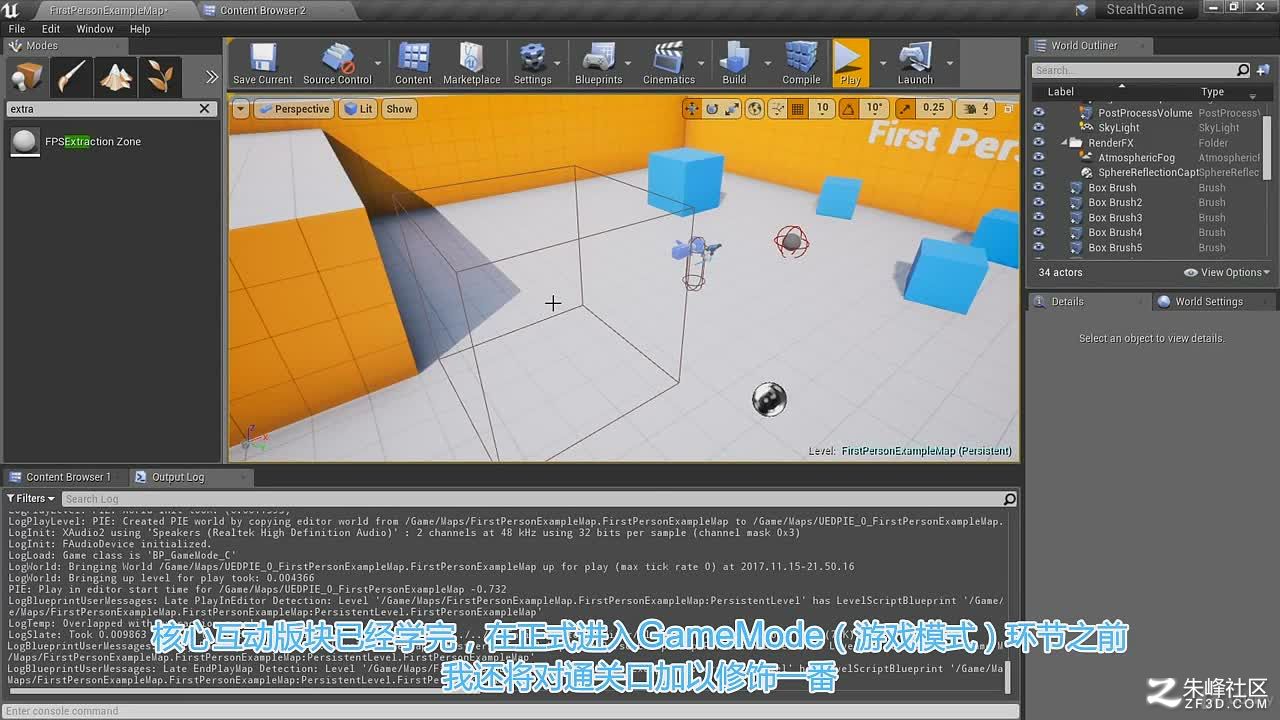Screen dimensions: 1280x720
Task: Open the surface snapping options icon
Action: coord(778,108)
